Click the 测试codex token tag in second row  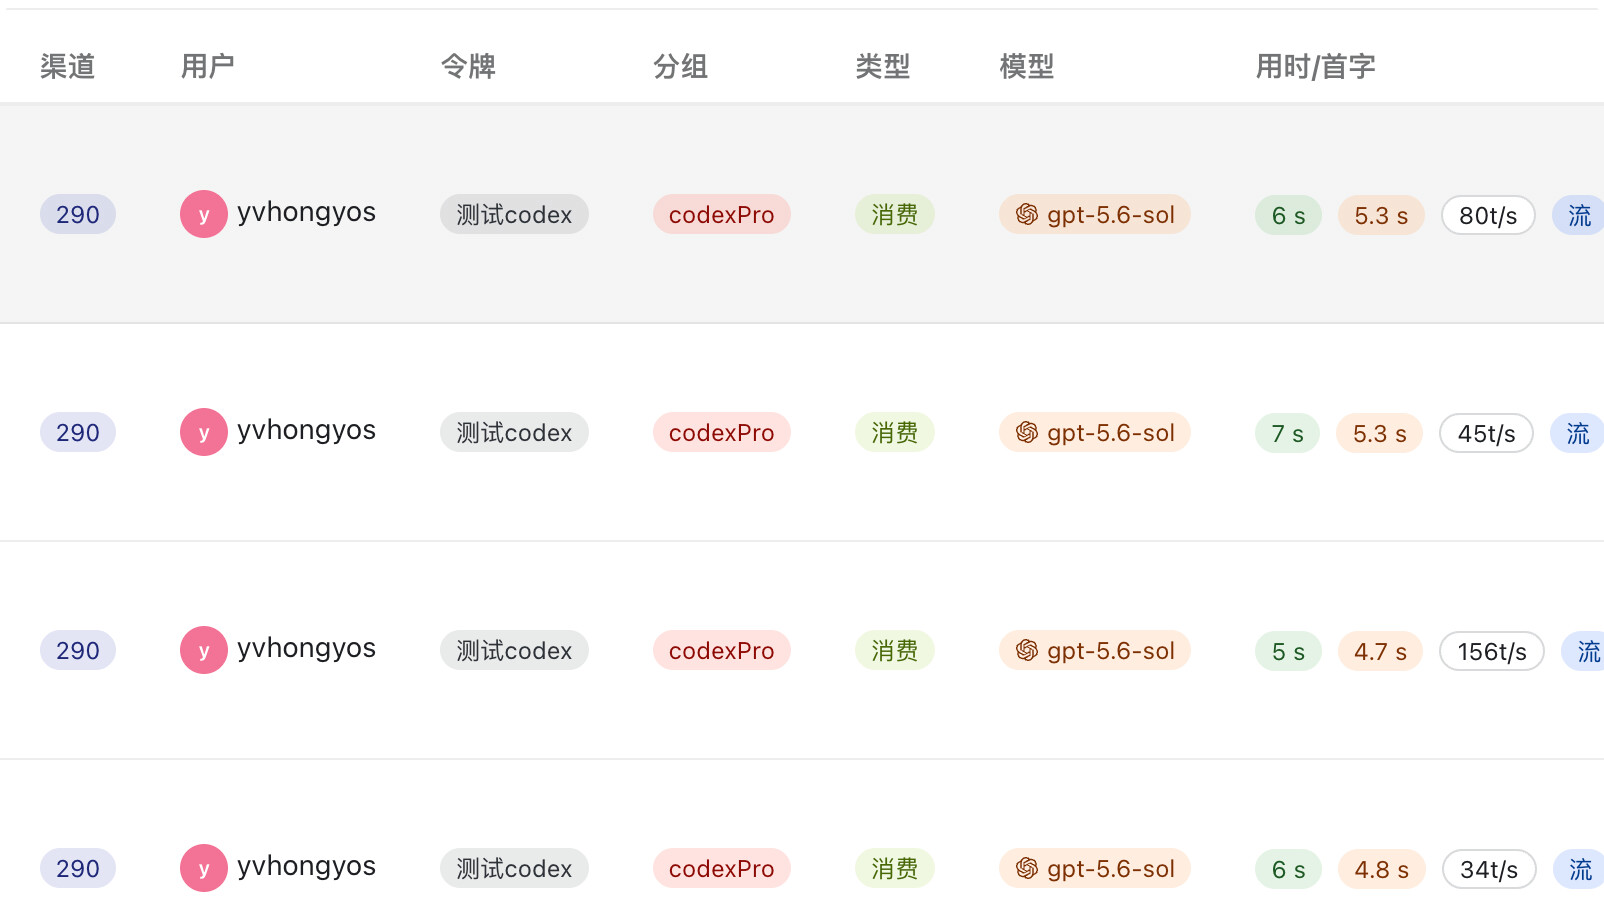pyautogui.click(x=514, y=432)
